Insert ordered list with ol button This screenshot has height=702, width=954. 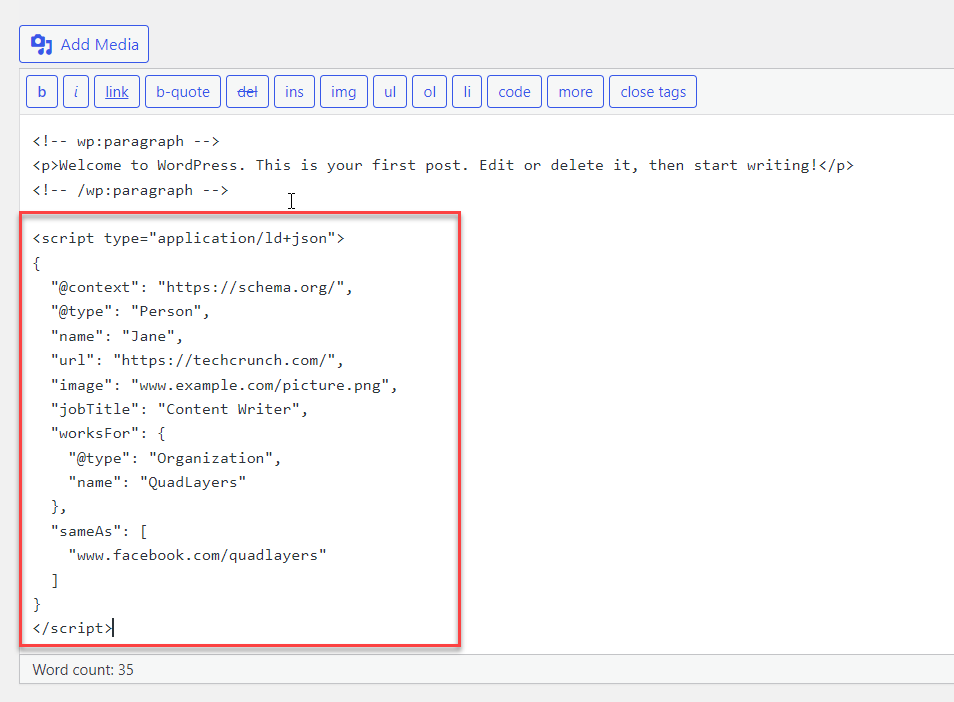point(430,92)
